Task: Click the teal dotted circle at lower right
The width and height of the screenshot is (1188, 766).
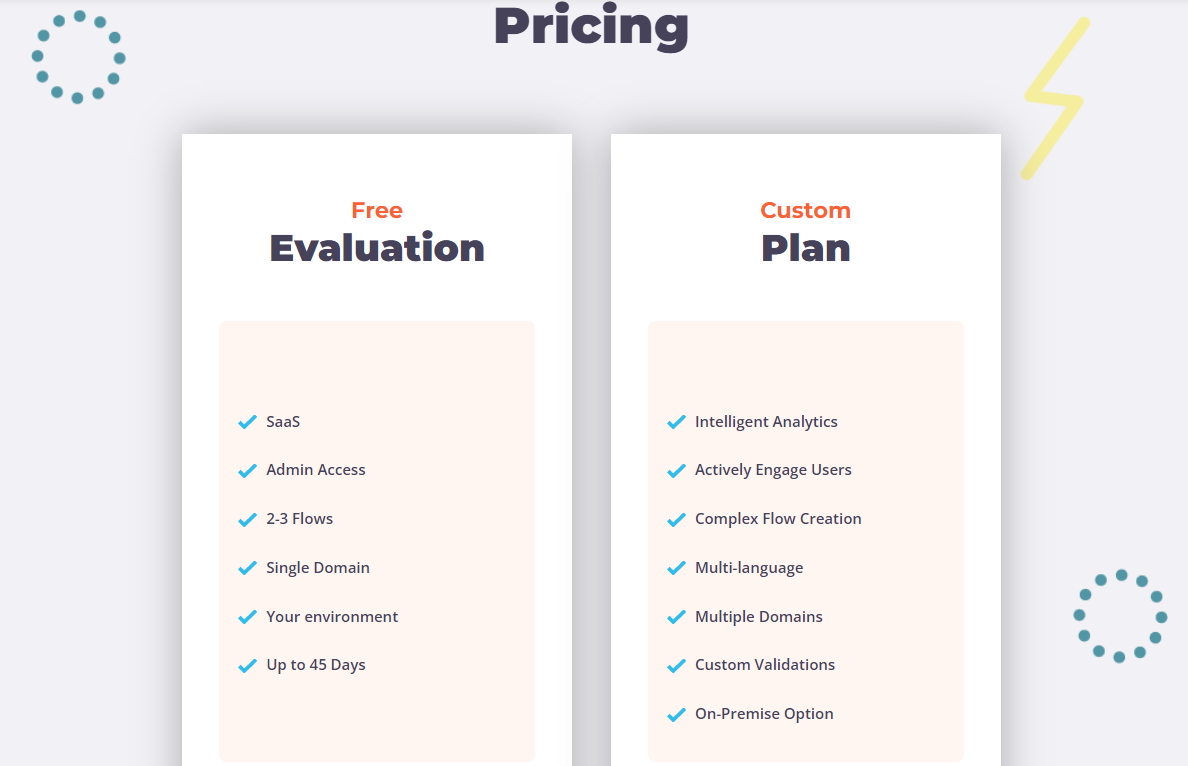Action: click(1121, 616)
